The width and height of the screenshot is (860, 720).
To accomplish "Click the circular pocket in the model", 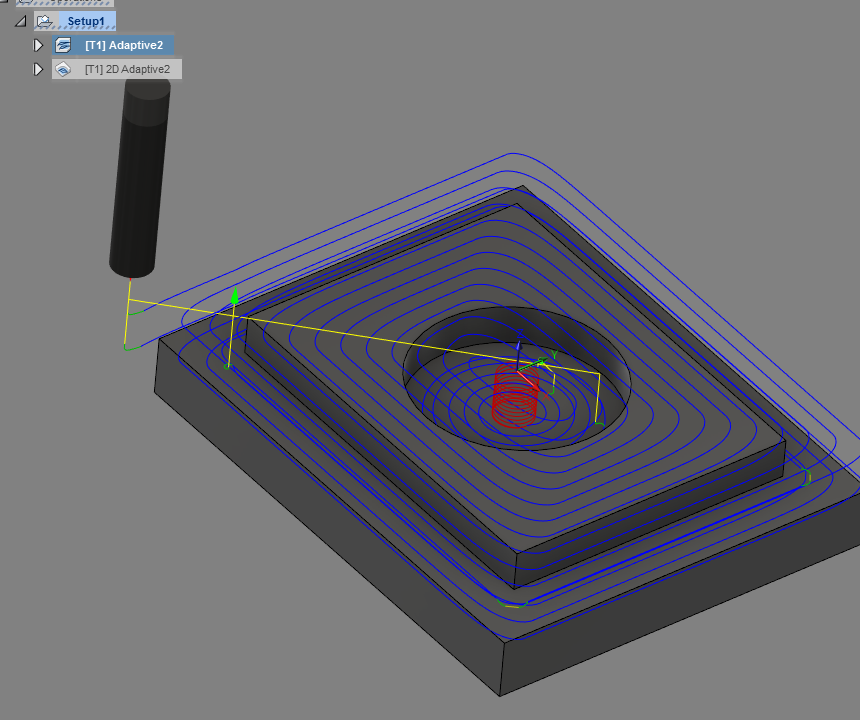I will [x=517, y=378].
